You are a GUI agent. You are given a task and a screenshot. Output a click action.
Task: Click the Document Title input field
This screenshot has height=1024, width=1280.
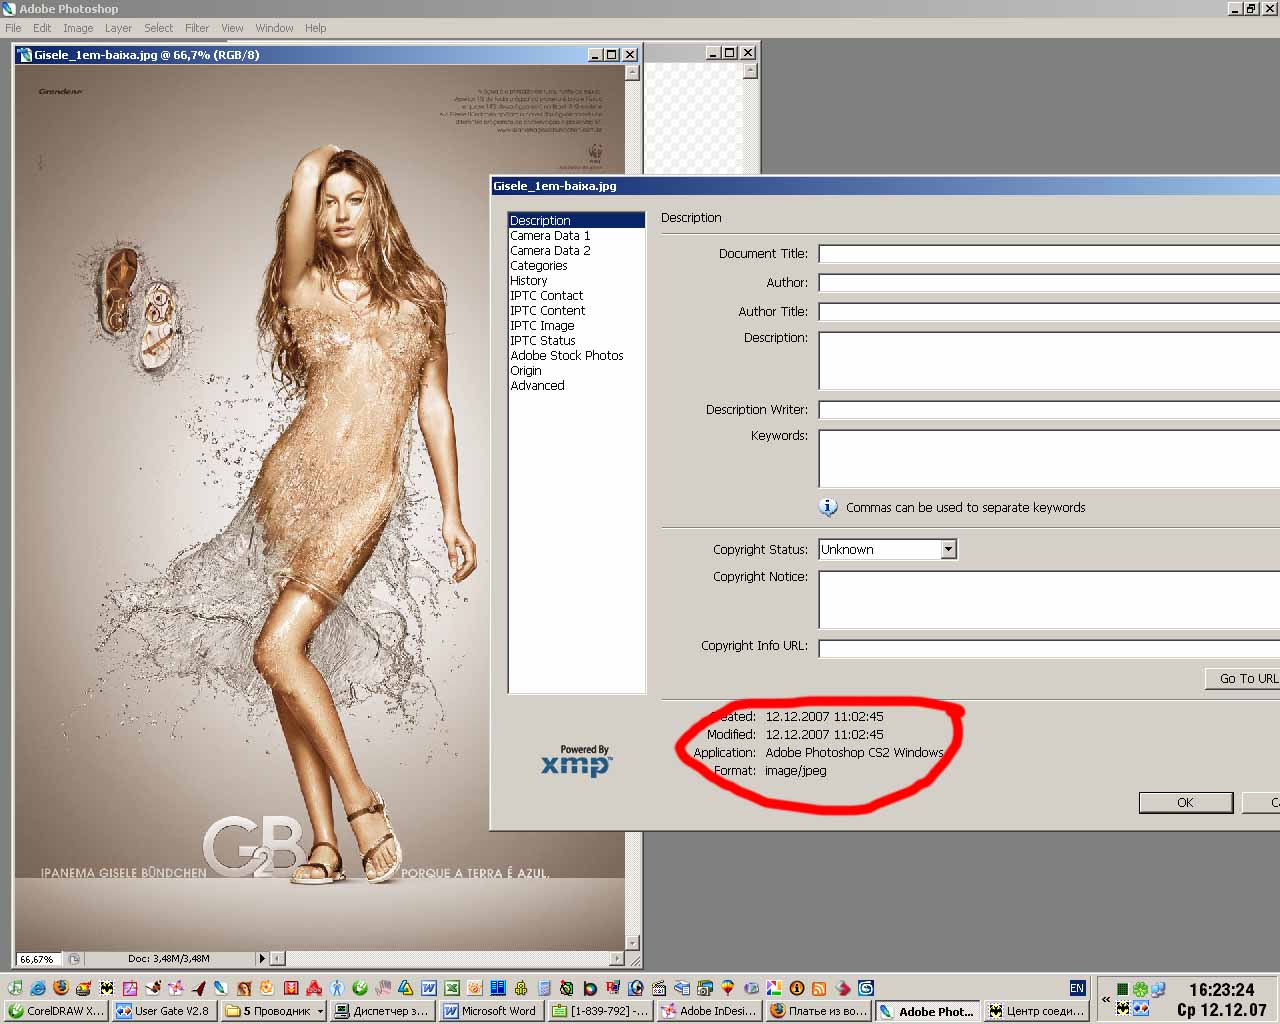pyautogui.click(x=1049, y=253)
